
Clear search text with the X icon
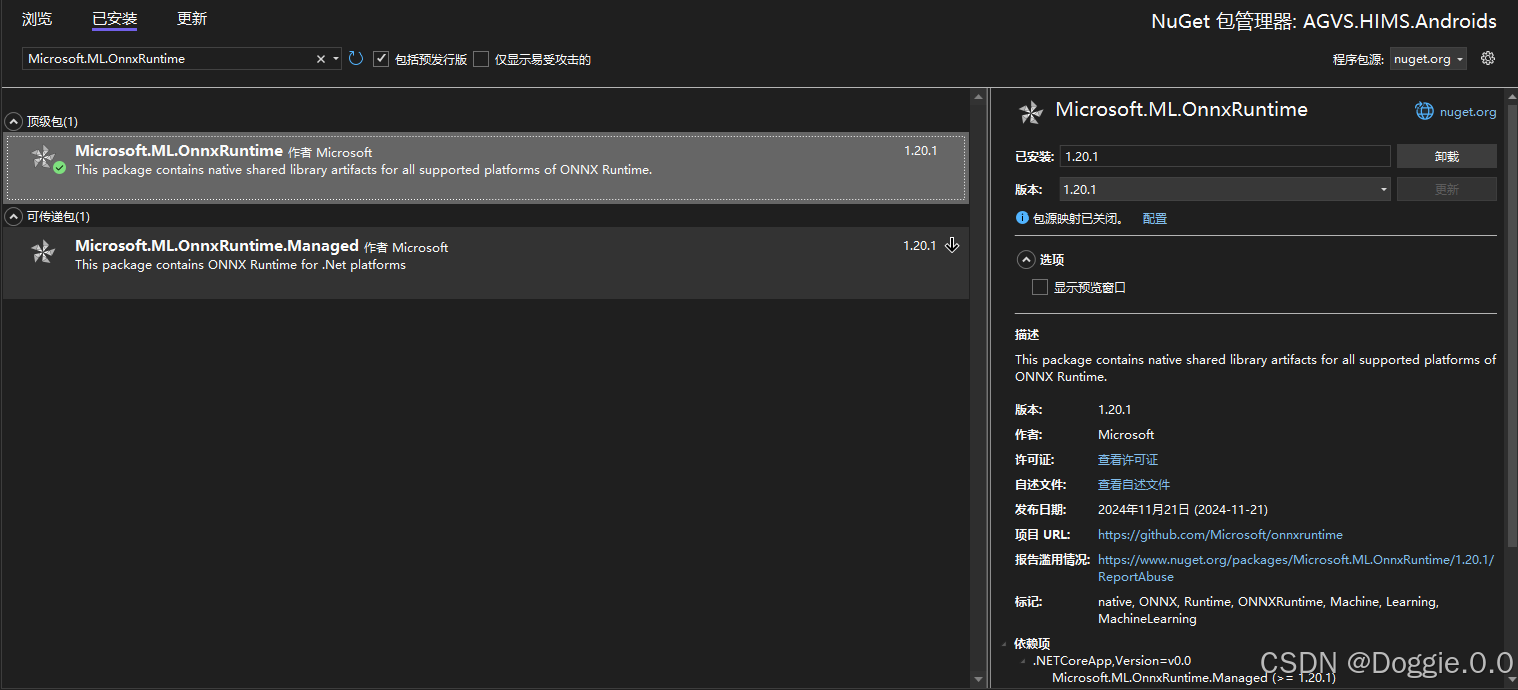click(x=321, y=59)
